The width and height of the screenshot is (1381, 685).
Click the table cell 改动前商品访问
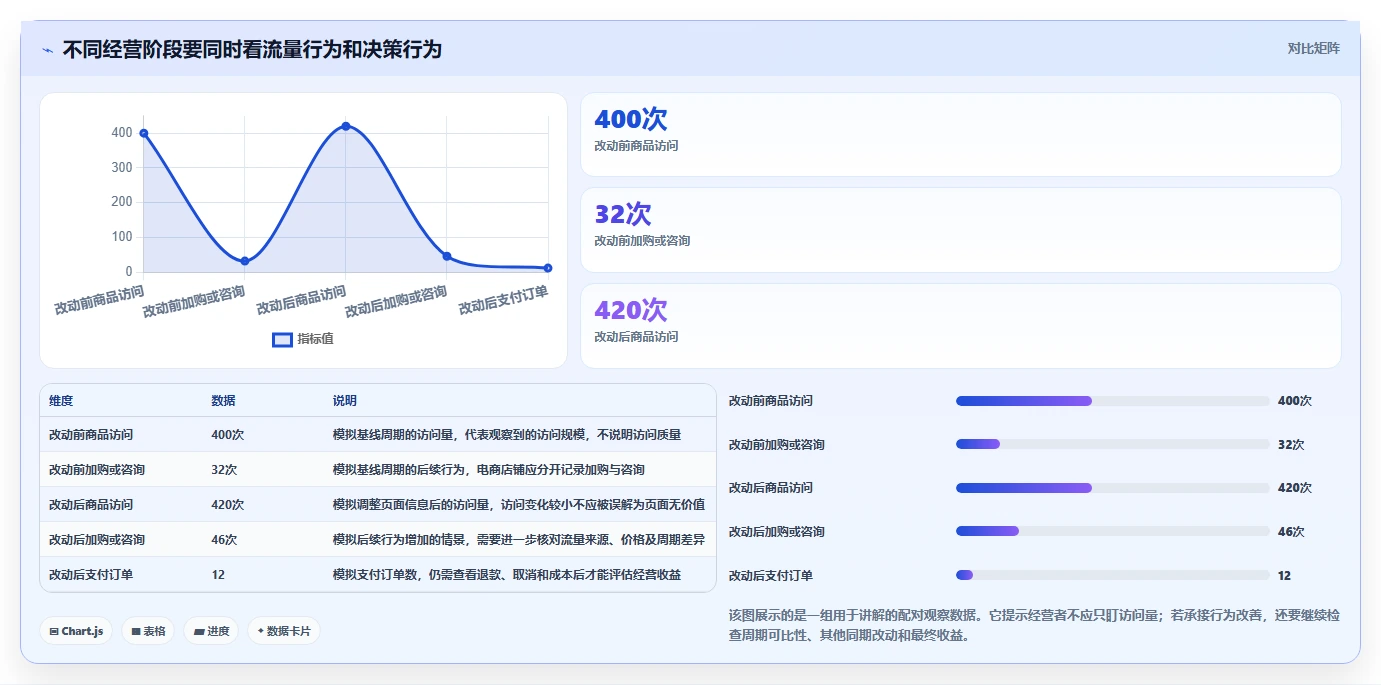pos(91,435)
